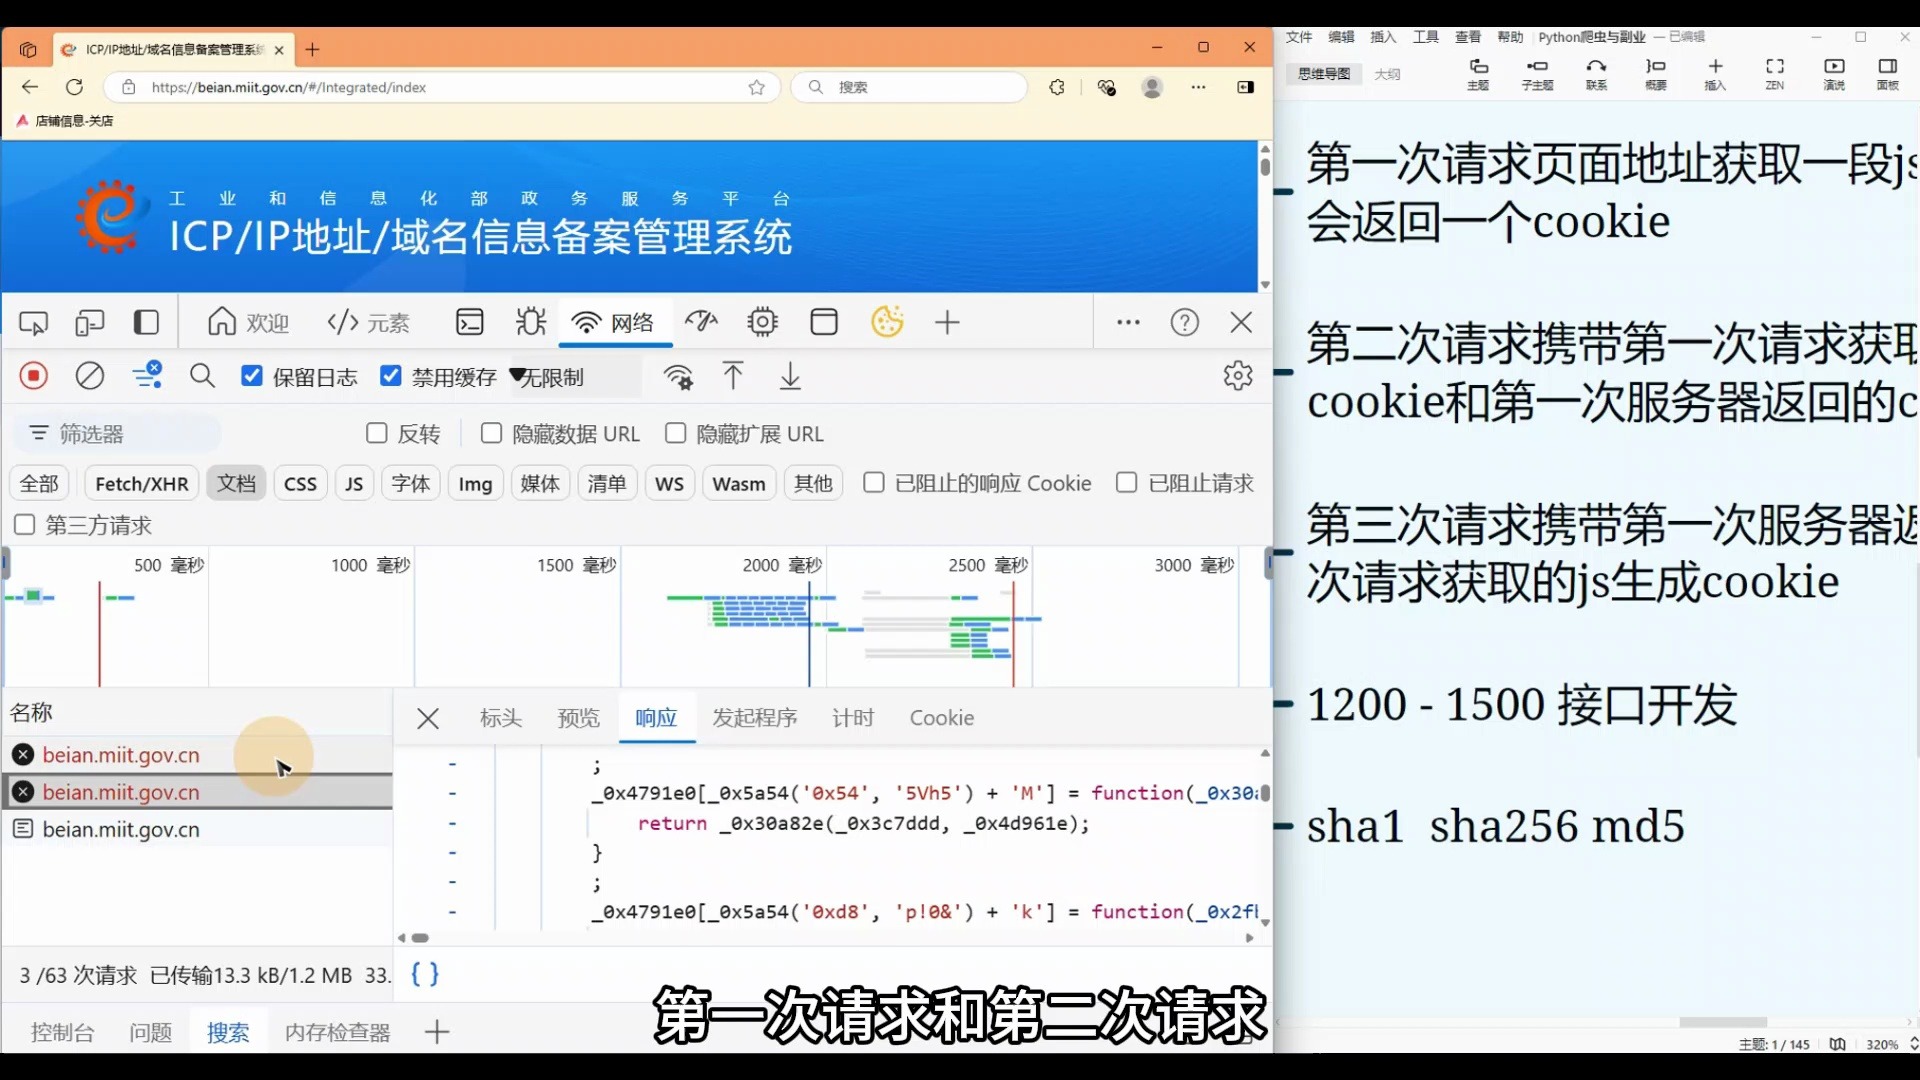Enable 已阻止的响应 Cookie checkbox
The image size is (1920, 1080).
(x=874, y=483)
